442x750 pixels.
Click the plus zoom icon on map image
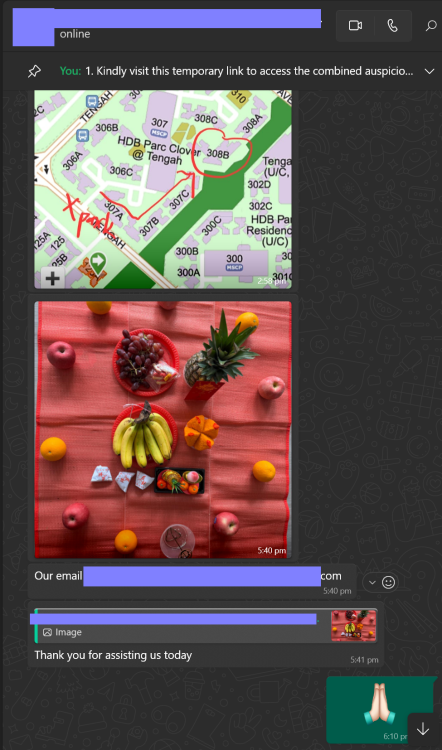[53, 278]
